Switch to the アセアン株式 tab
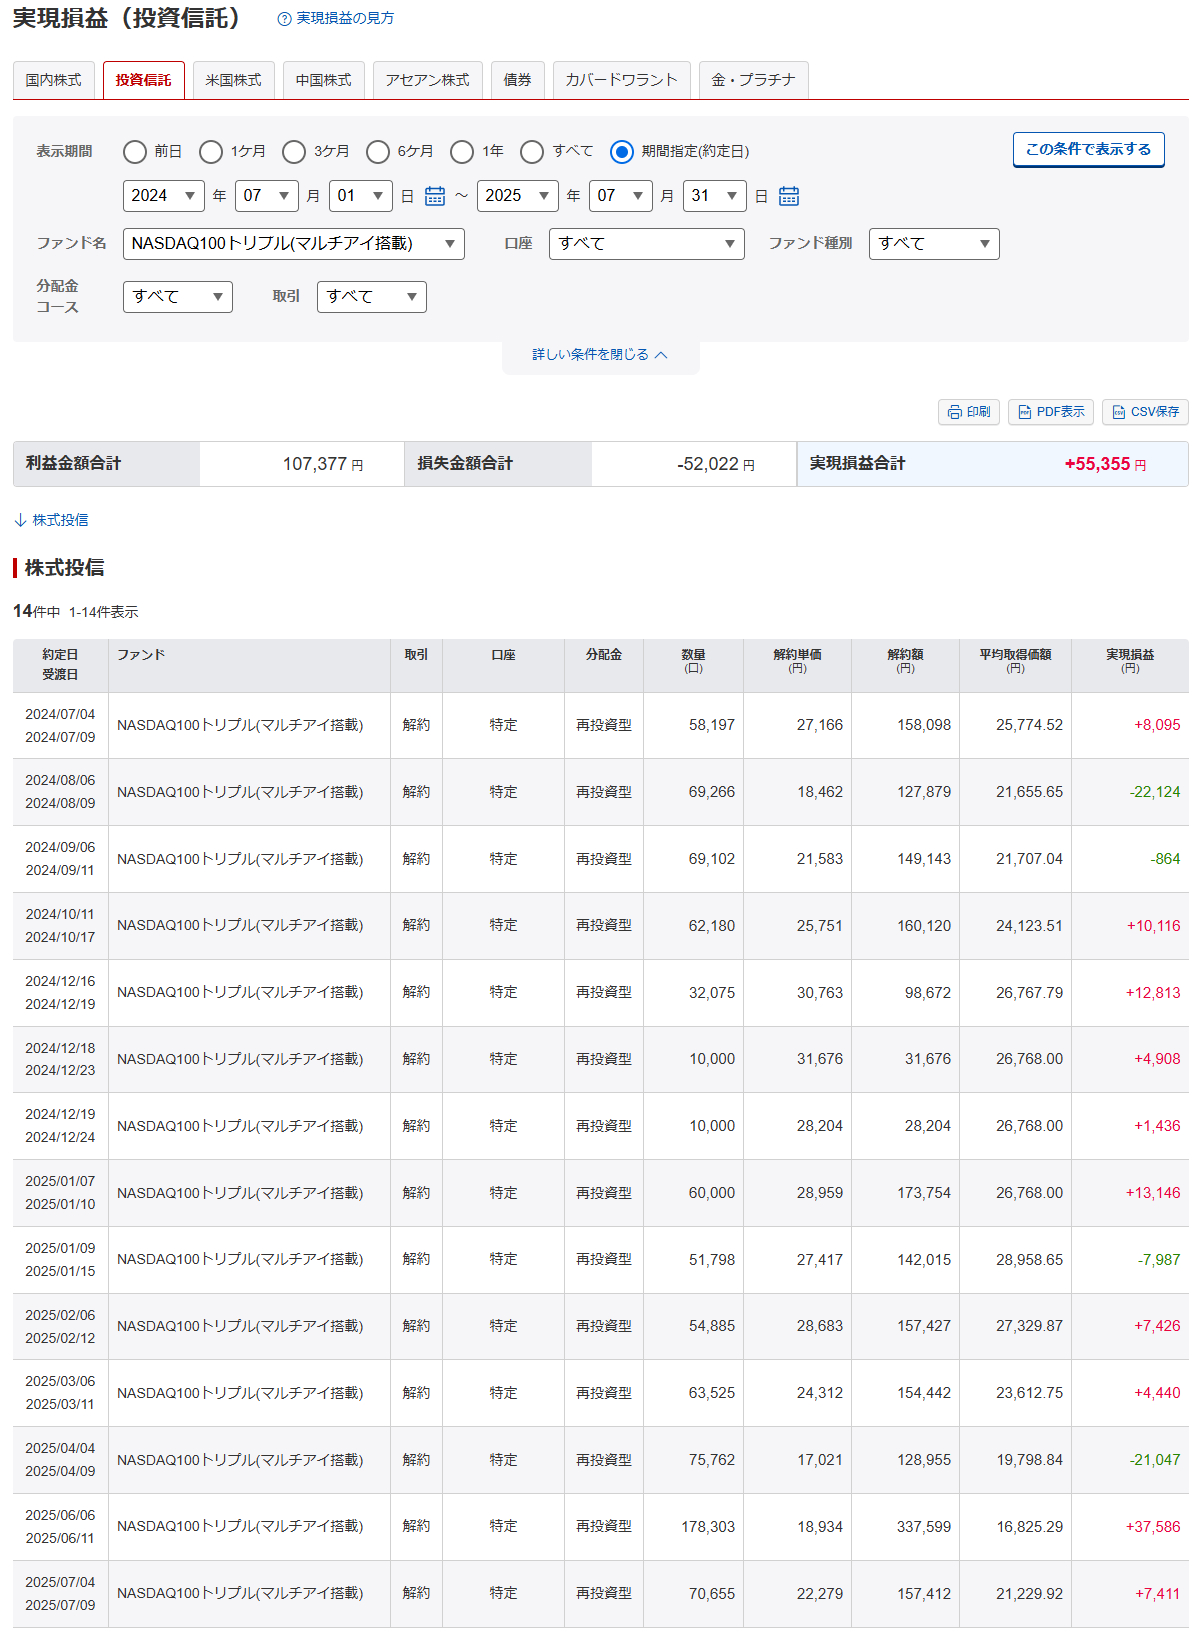The width and height of the screenshot is (1197, 1638). tap(428, 80)
